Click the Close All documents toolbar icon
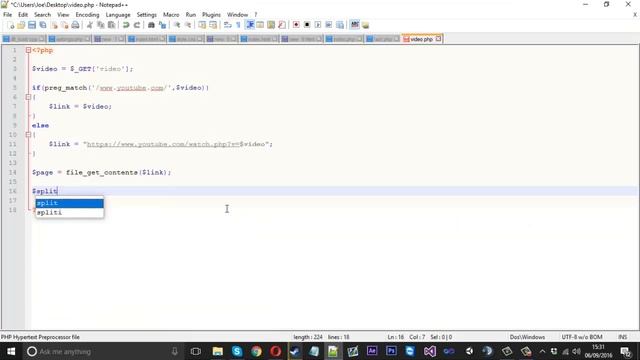The image size is (640, 360). tap(64, 25)
